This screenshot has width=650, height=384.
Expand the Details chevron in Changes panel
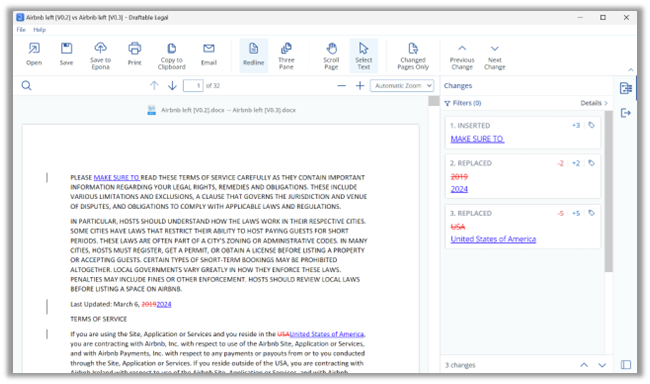(x=594, y=103)
